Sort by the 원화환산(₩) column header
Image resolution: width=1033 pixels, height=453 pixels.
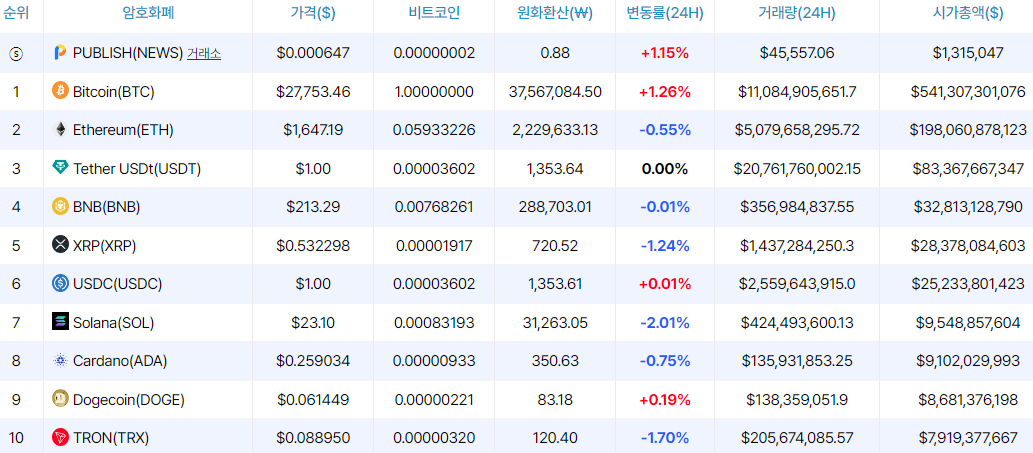click(555, 13)
